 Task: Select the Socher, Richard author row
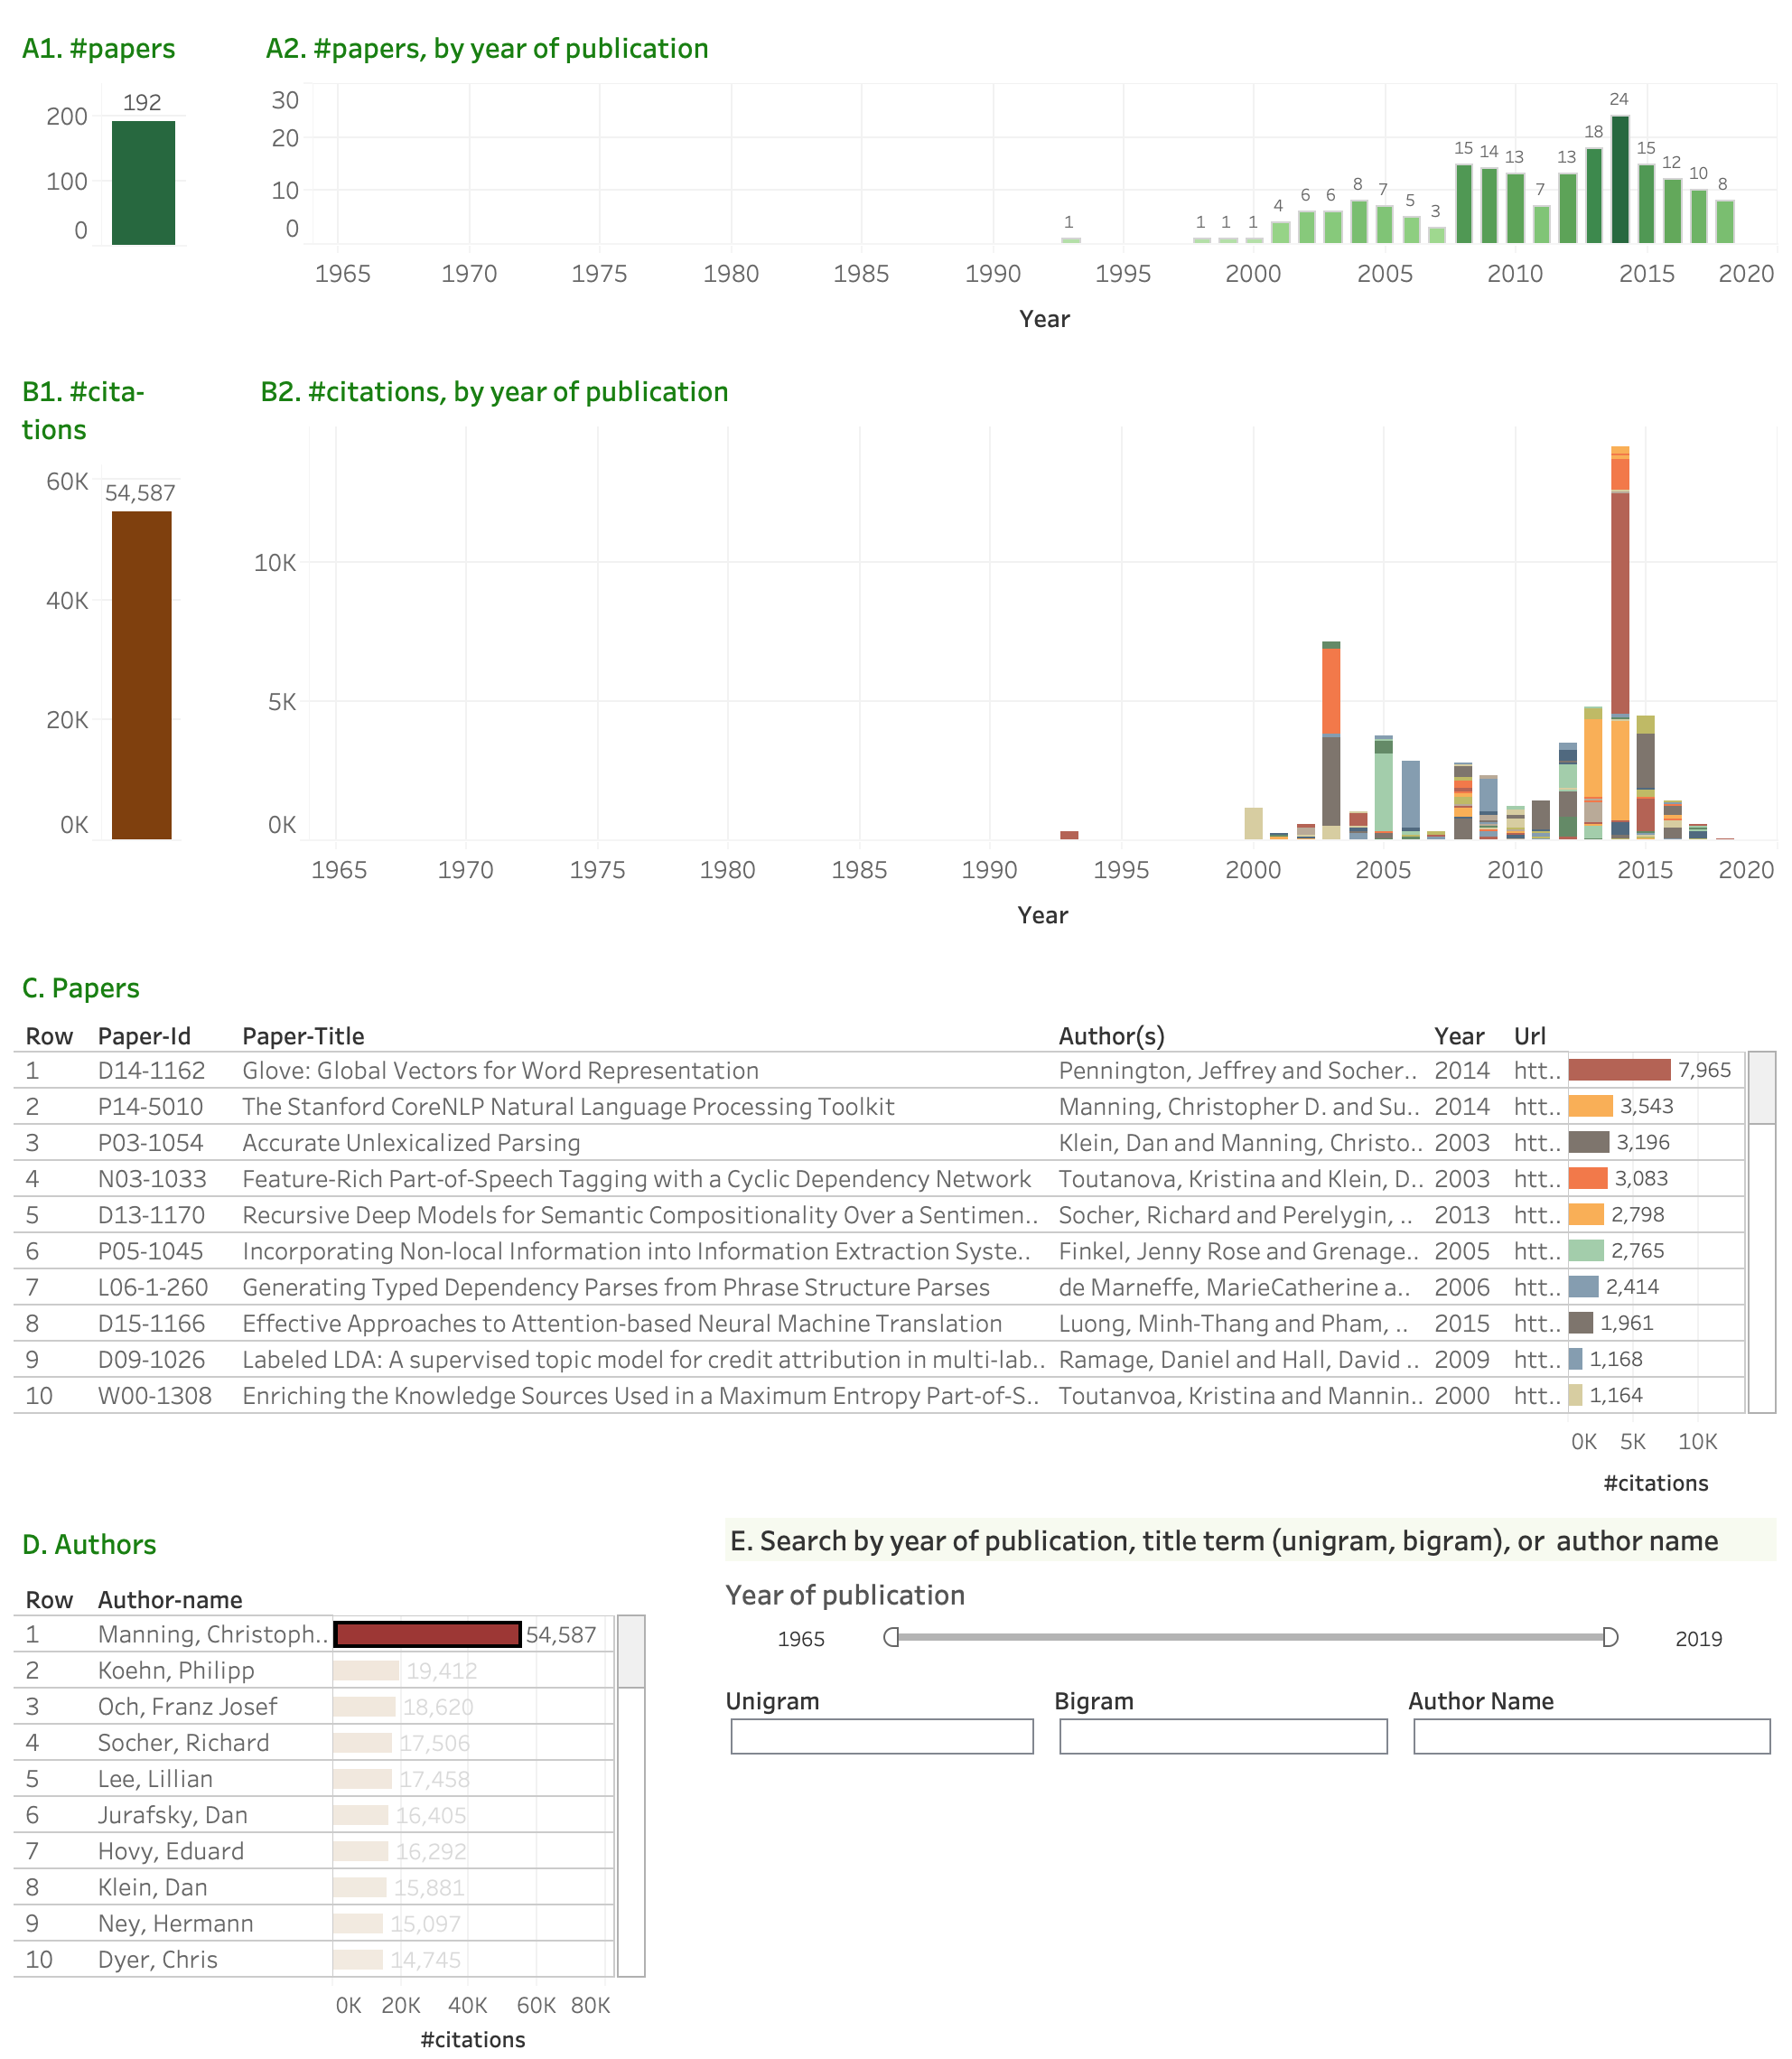(x=183, y=1742)
